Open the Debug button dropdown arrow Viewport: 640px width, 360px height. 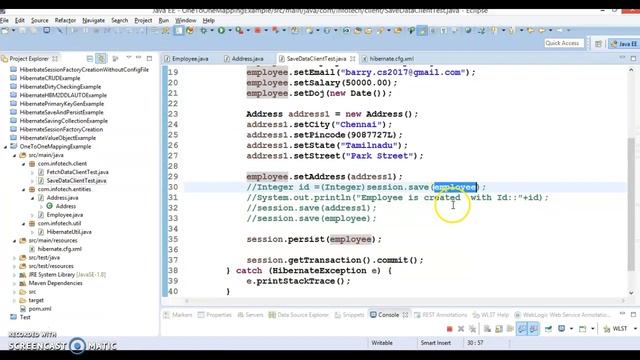(211, 31)
